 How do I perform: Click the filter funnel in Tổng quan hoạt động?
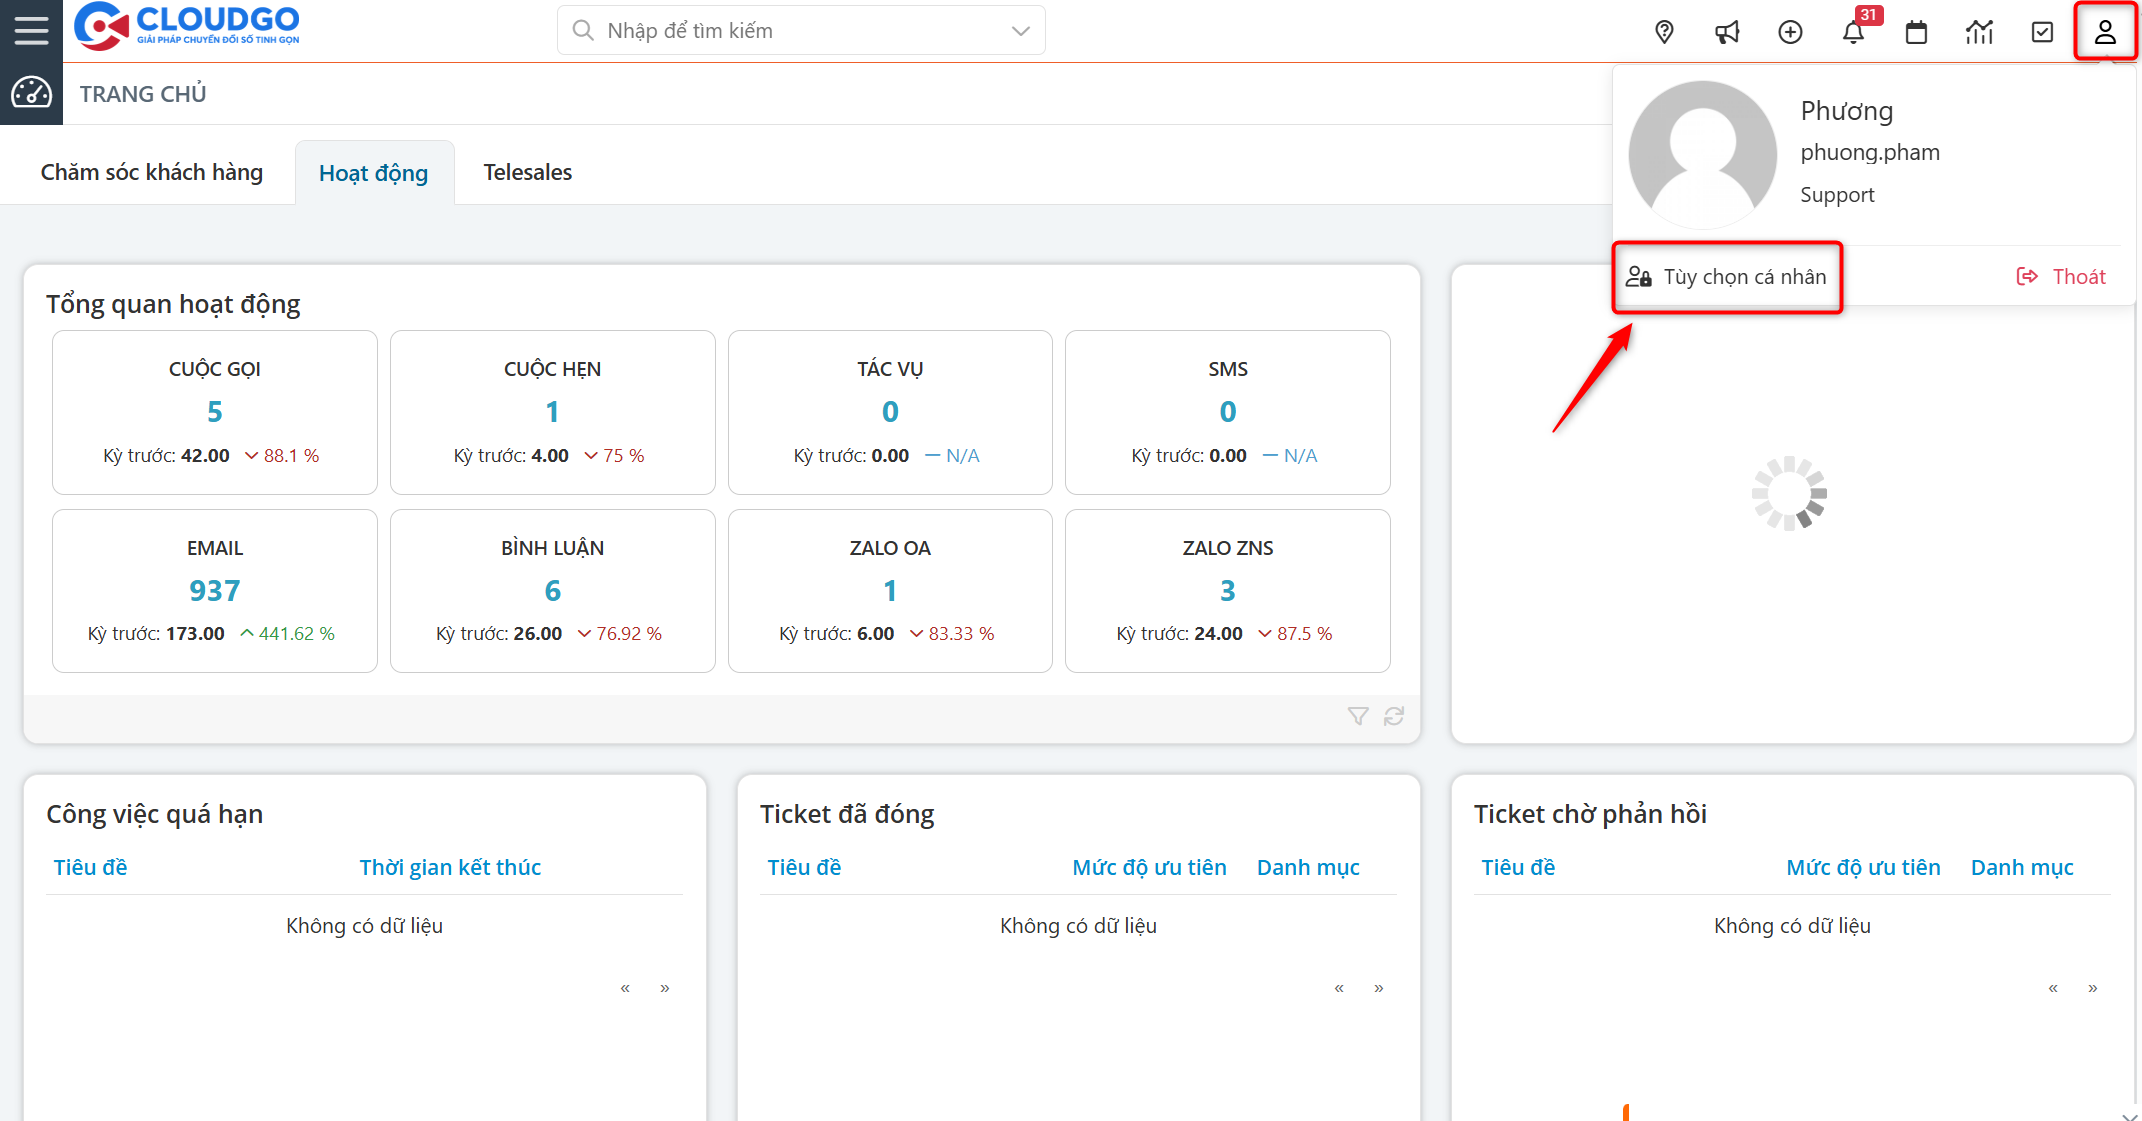[x=1357, y=716]
